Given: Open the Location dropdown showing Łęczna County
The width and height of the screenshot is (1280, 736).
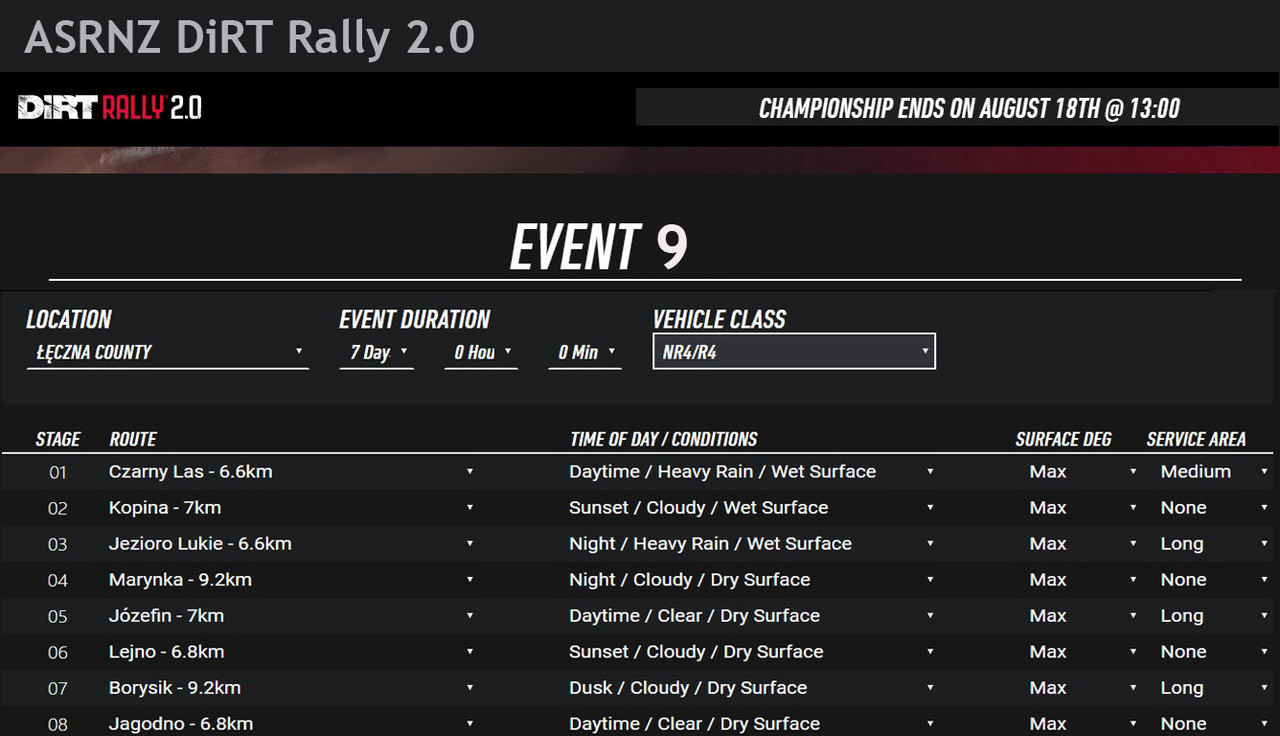Looking at the screenshot, I should [167, 352].
